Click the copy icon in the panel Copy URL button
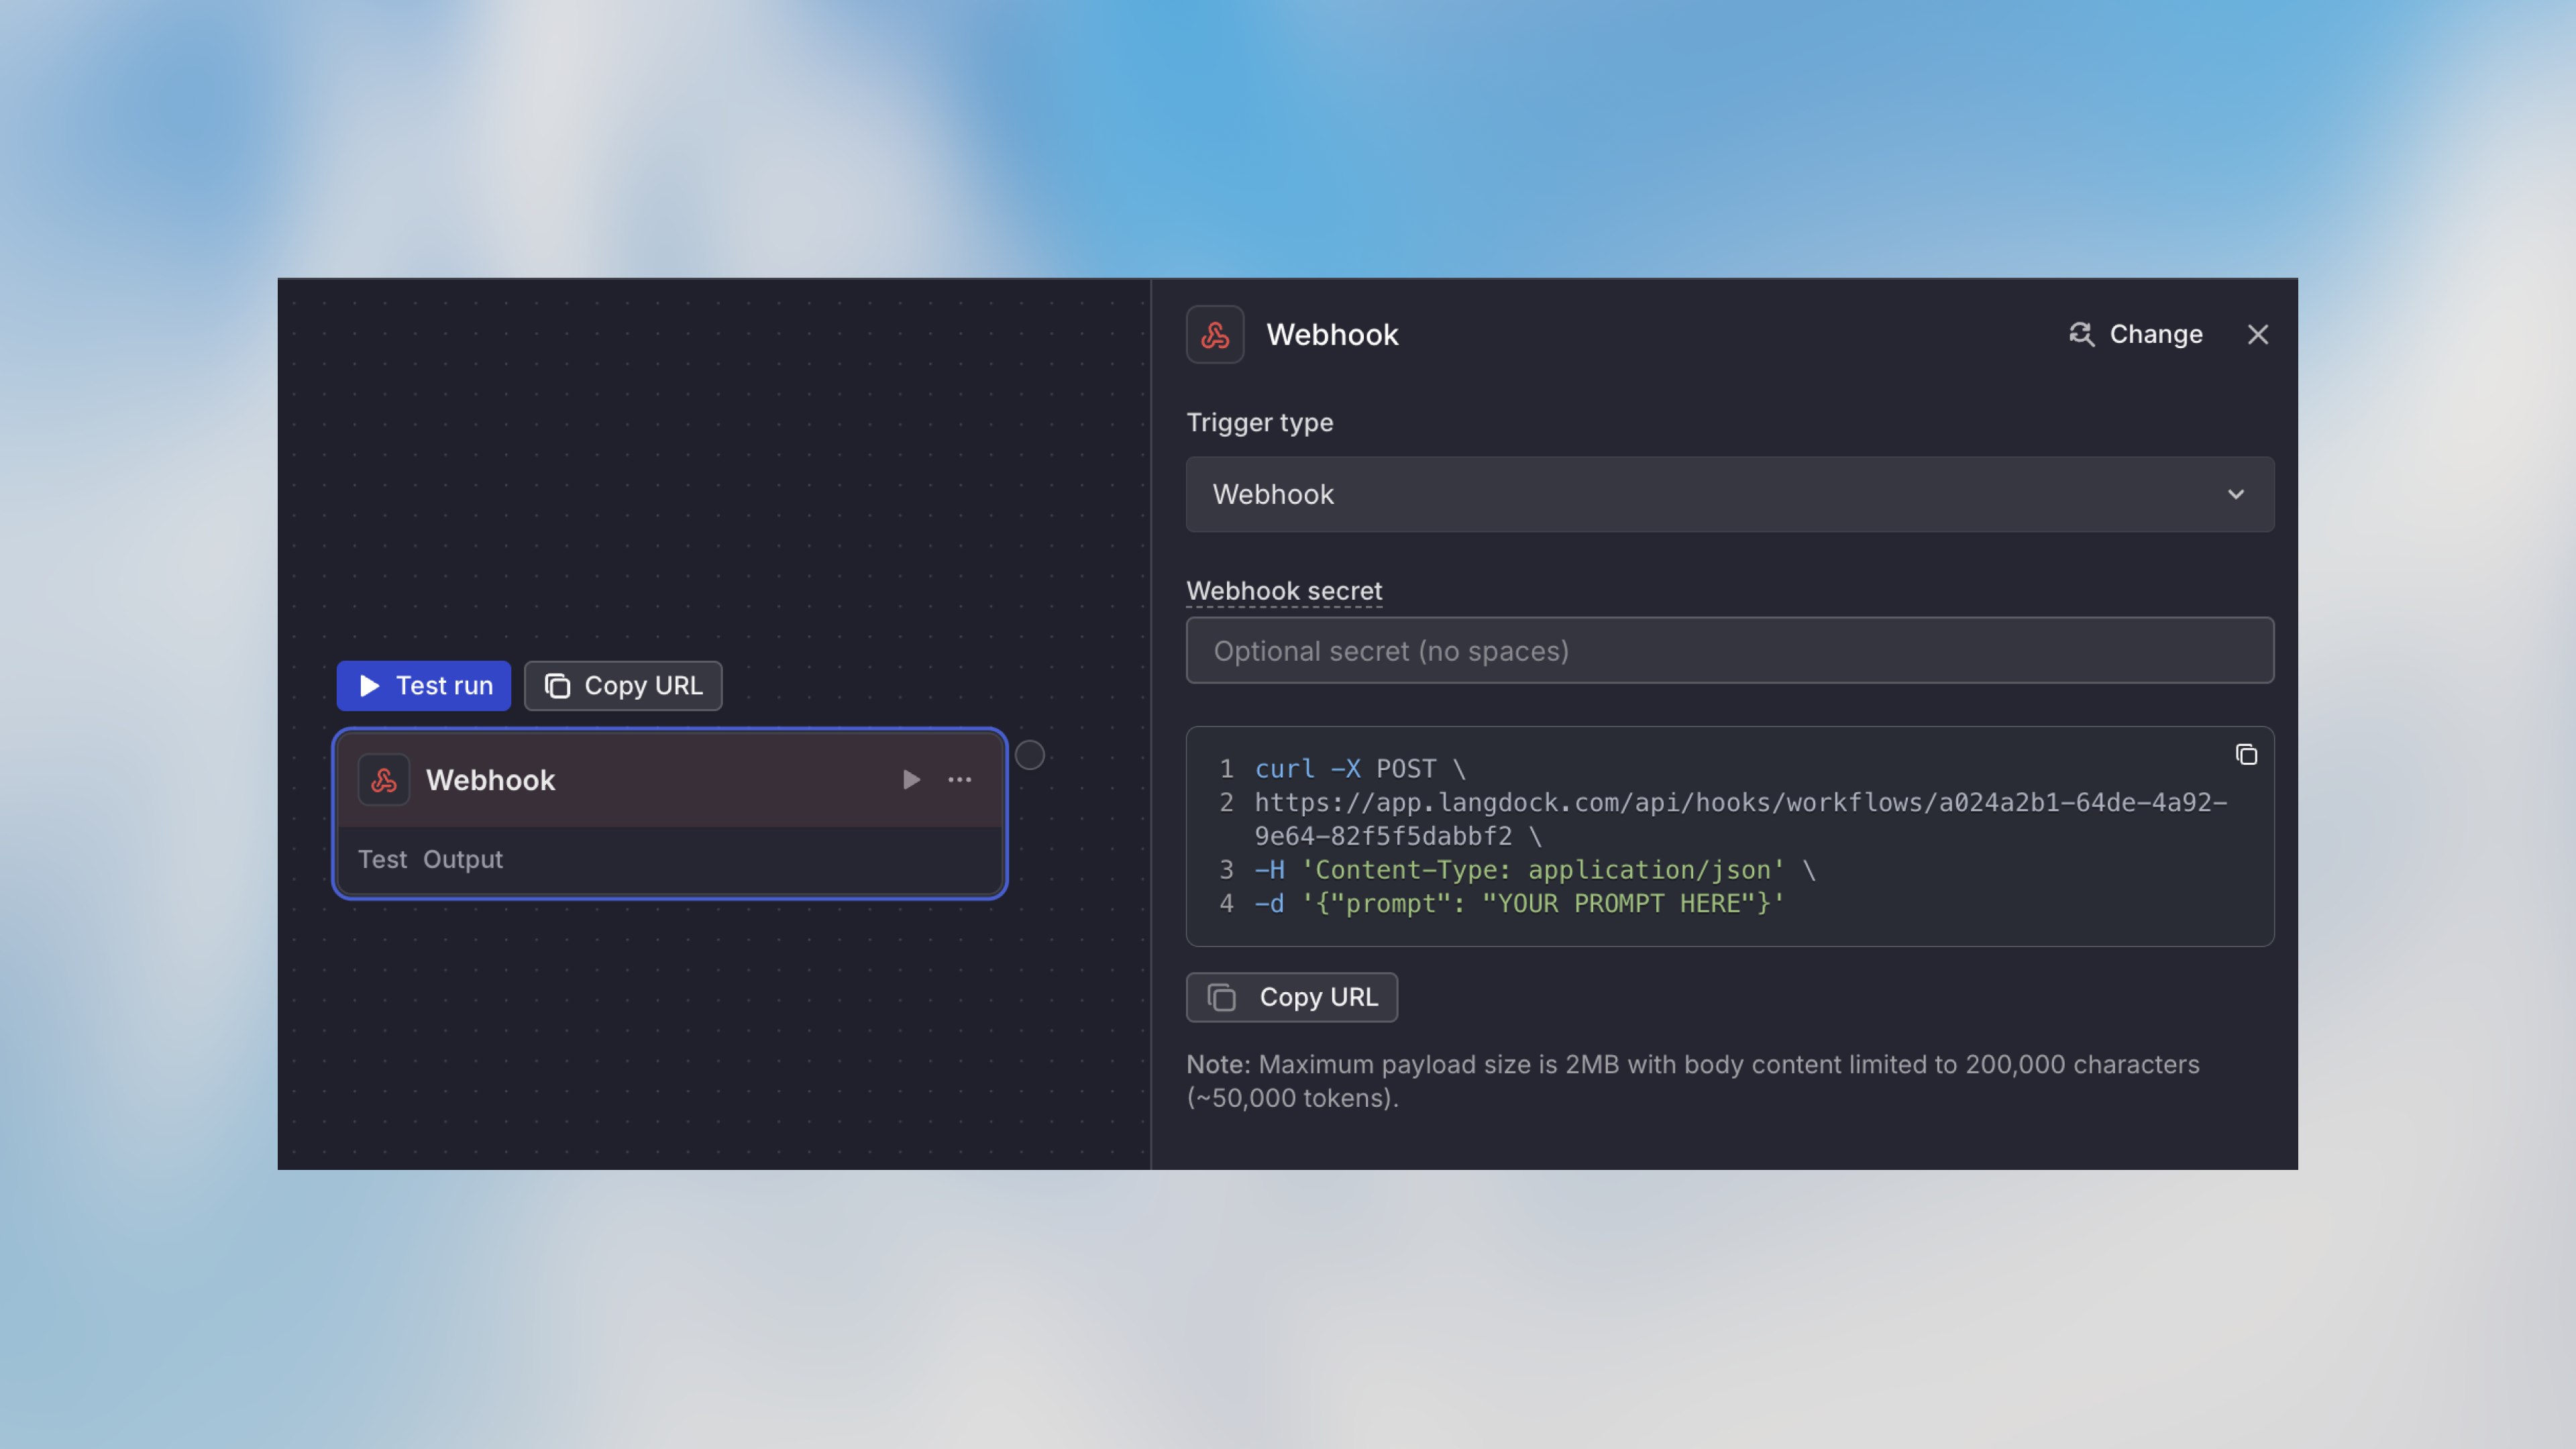 [1222, 997]
